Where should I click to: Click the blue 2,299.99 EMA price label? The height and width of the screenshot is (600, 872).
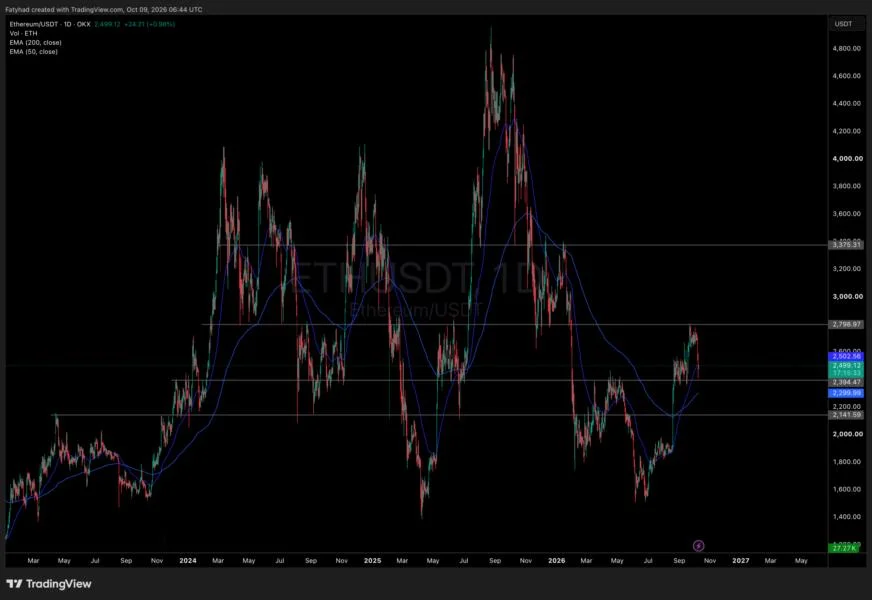tap(846, 393)
